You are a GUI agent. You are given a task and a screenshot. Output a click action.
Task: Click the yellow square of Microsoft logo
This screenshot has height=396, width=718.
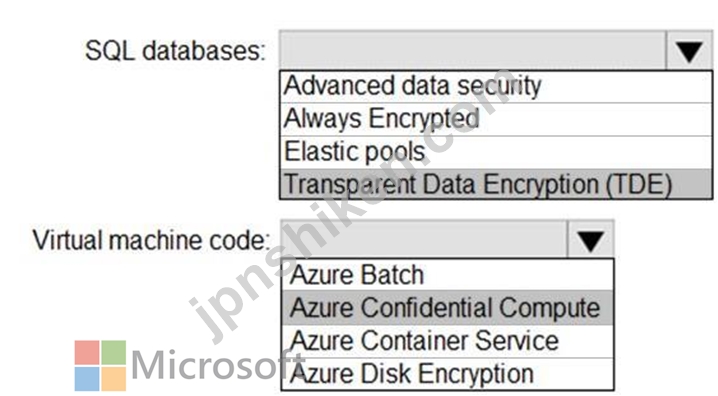pos(114,379)
